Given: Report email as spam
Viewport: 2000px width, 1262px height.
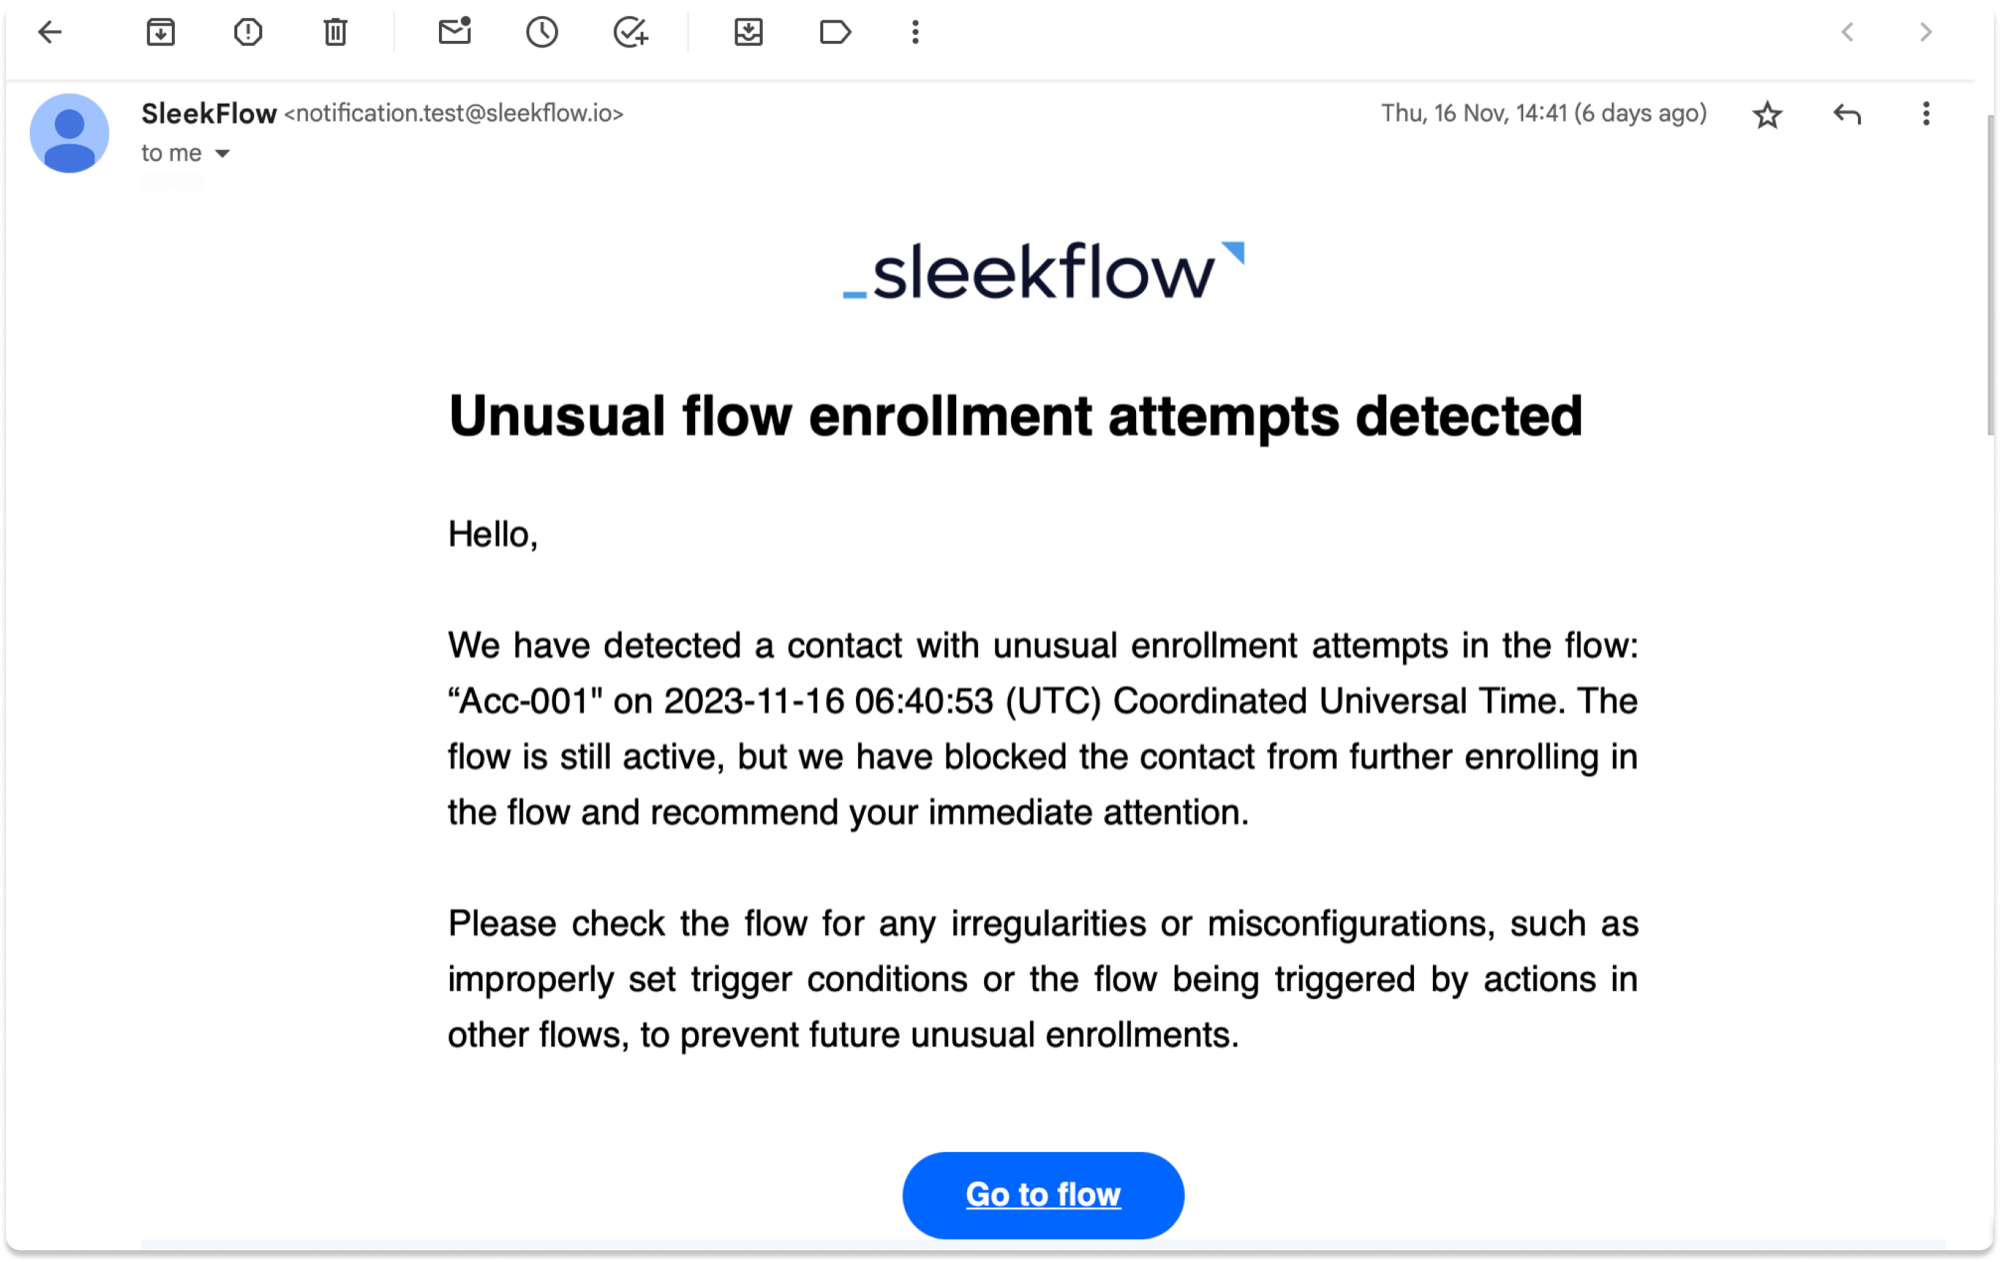Looking at the screenshot, I should (248, 32).
